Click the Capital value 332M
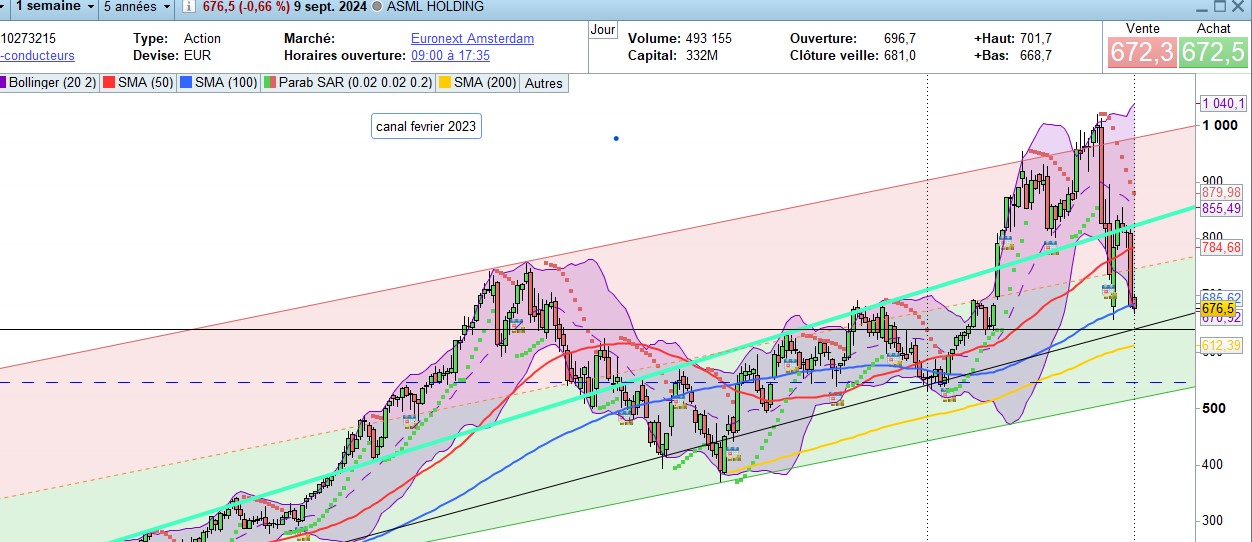 702,55
